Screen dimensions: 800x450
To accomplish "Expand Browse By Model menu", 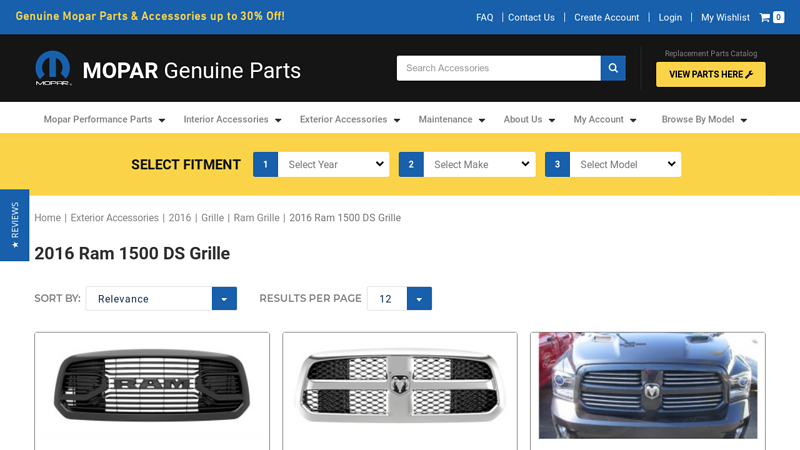I will point(704,119).
